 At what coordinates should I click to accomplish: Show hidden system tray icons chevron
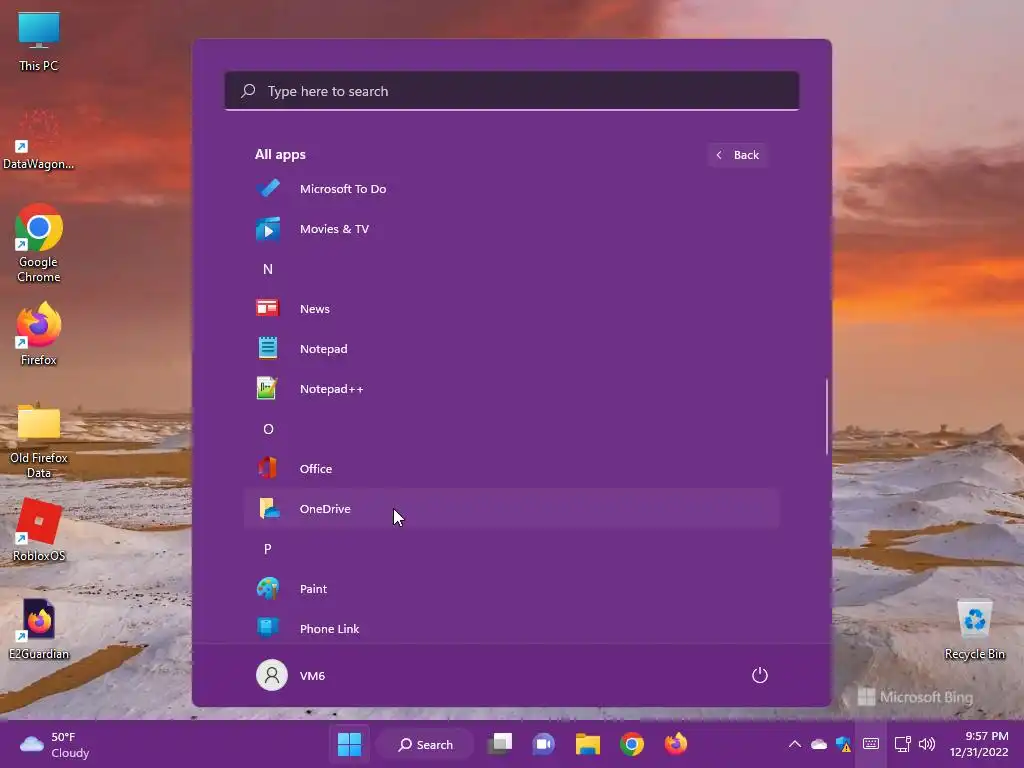795,744
